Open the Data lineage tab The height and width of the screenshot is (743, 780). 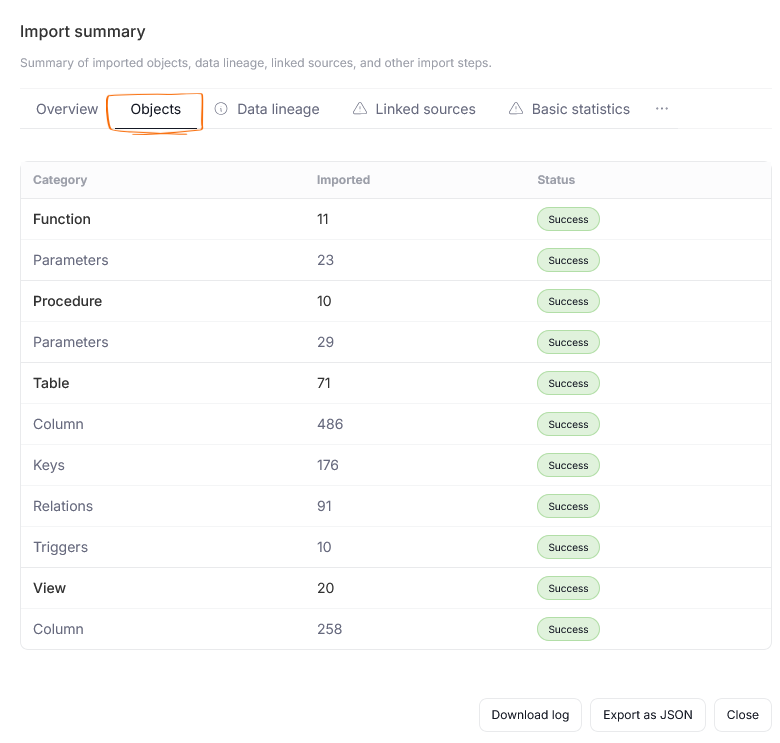click(x=278, y=109)
